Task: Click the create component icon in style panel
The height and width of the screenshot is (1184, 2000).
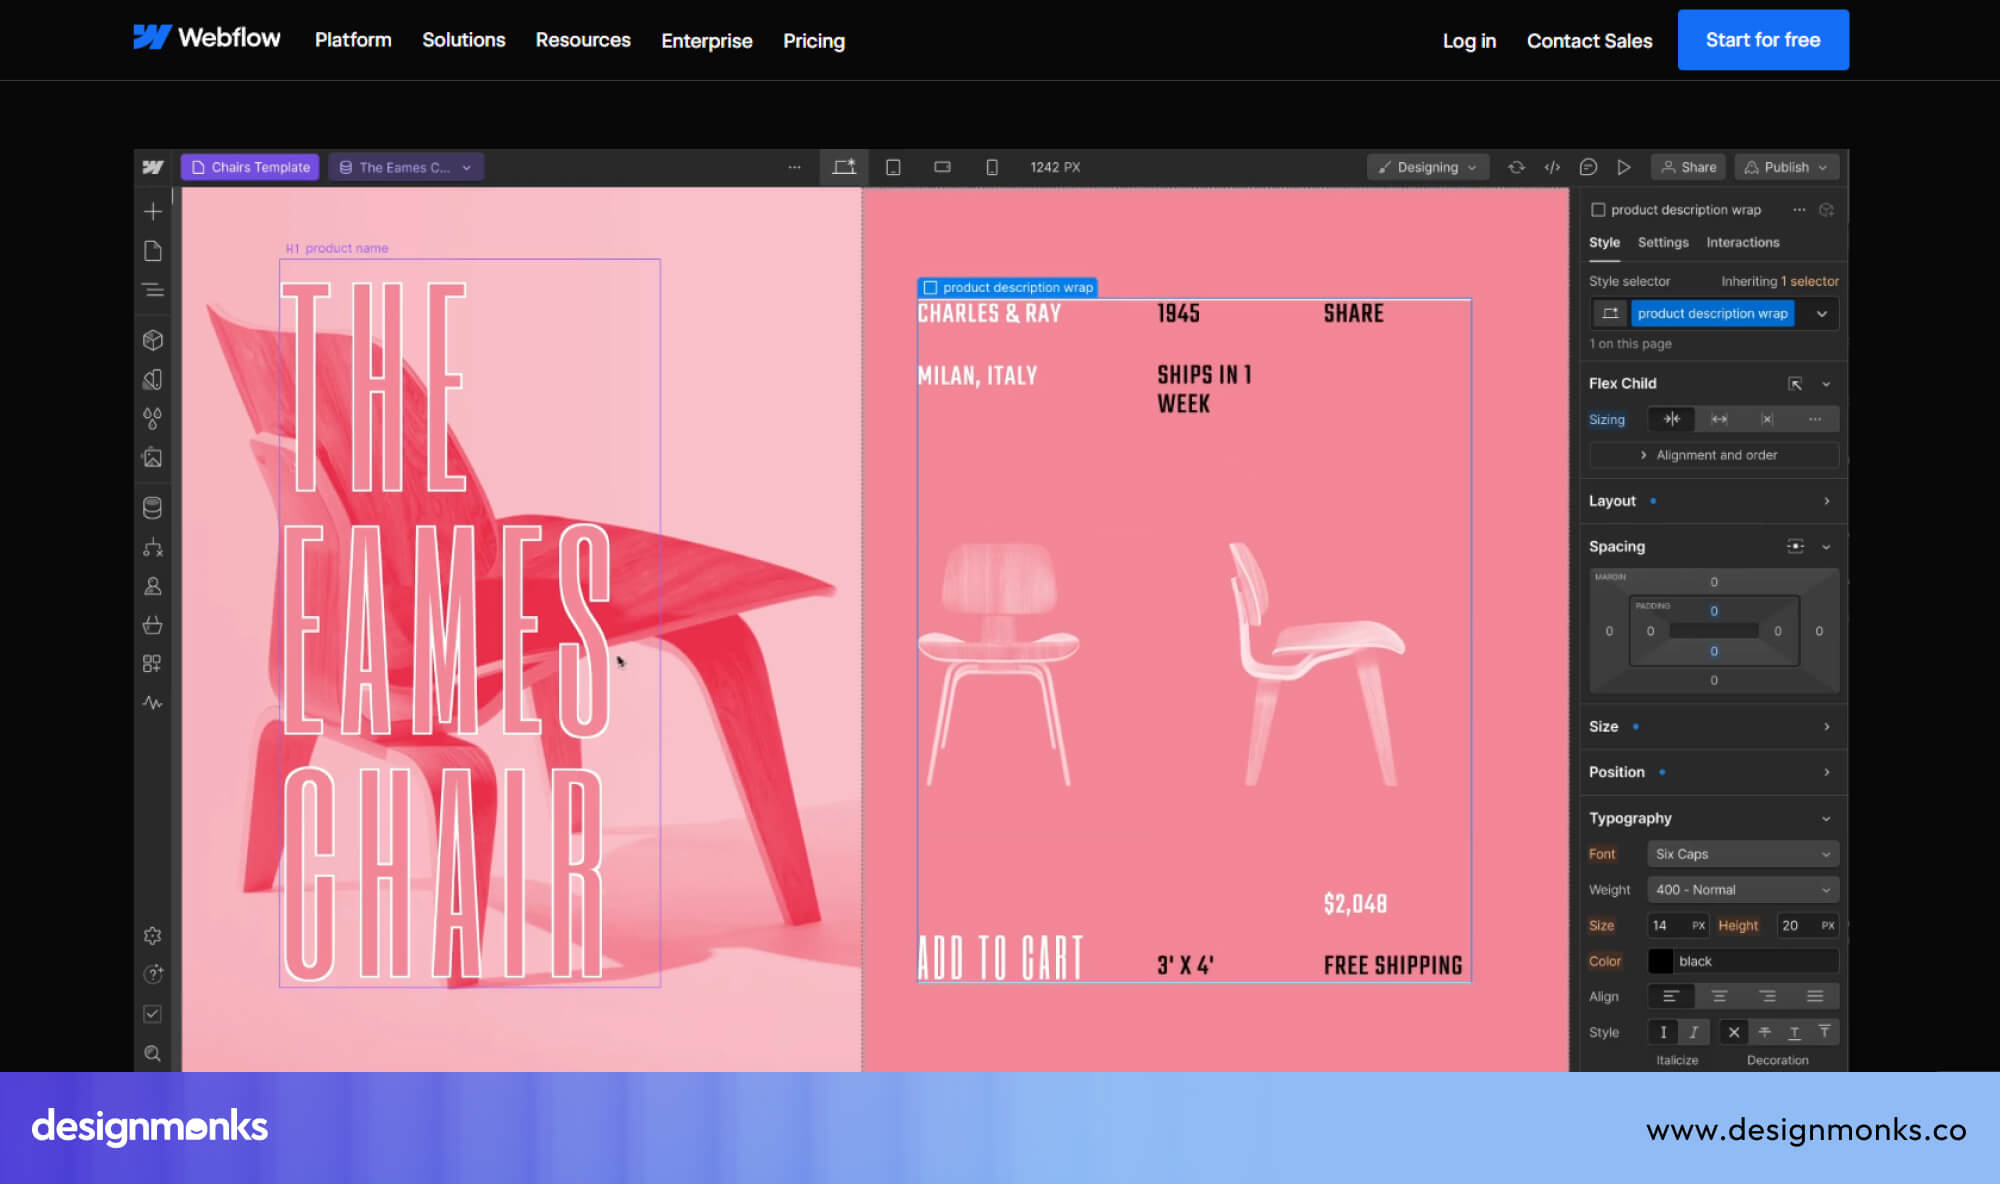Action: pyautogui.click(x=1826, y=210)
